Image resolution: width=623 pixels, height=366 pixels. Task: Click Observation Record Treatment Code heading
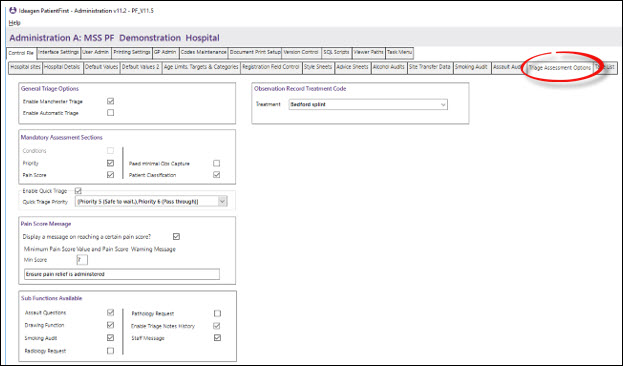coord(300,89)
